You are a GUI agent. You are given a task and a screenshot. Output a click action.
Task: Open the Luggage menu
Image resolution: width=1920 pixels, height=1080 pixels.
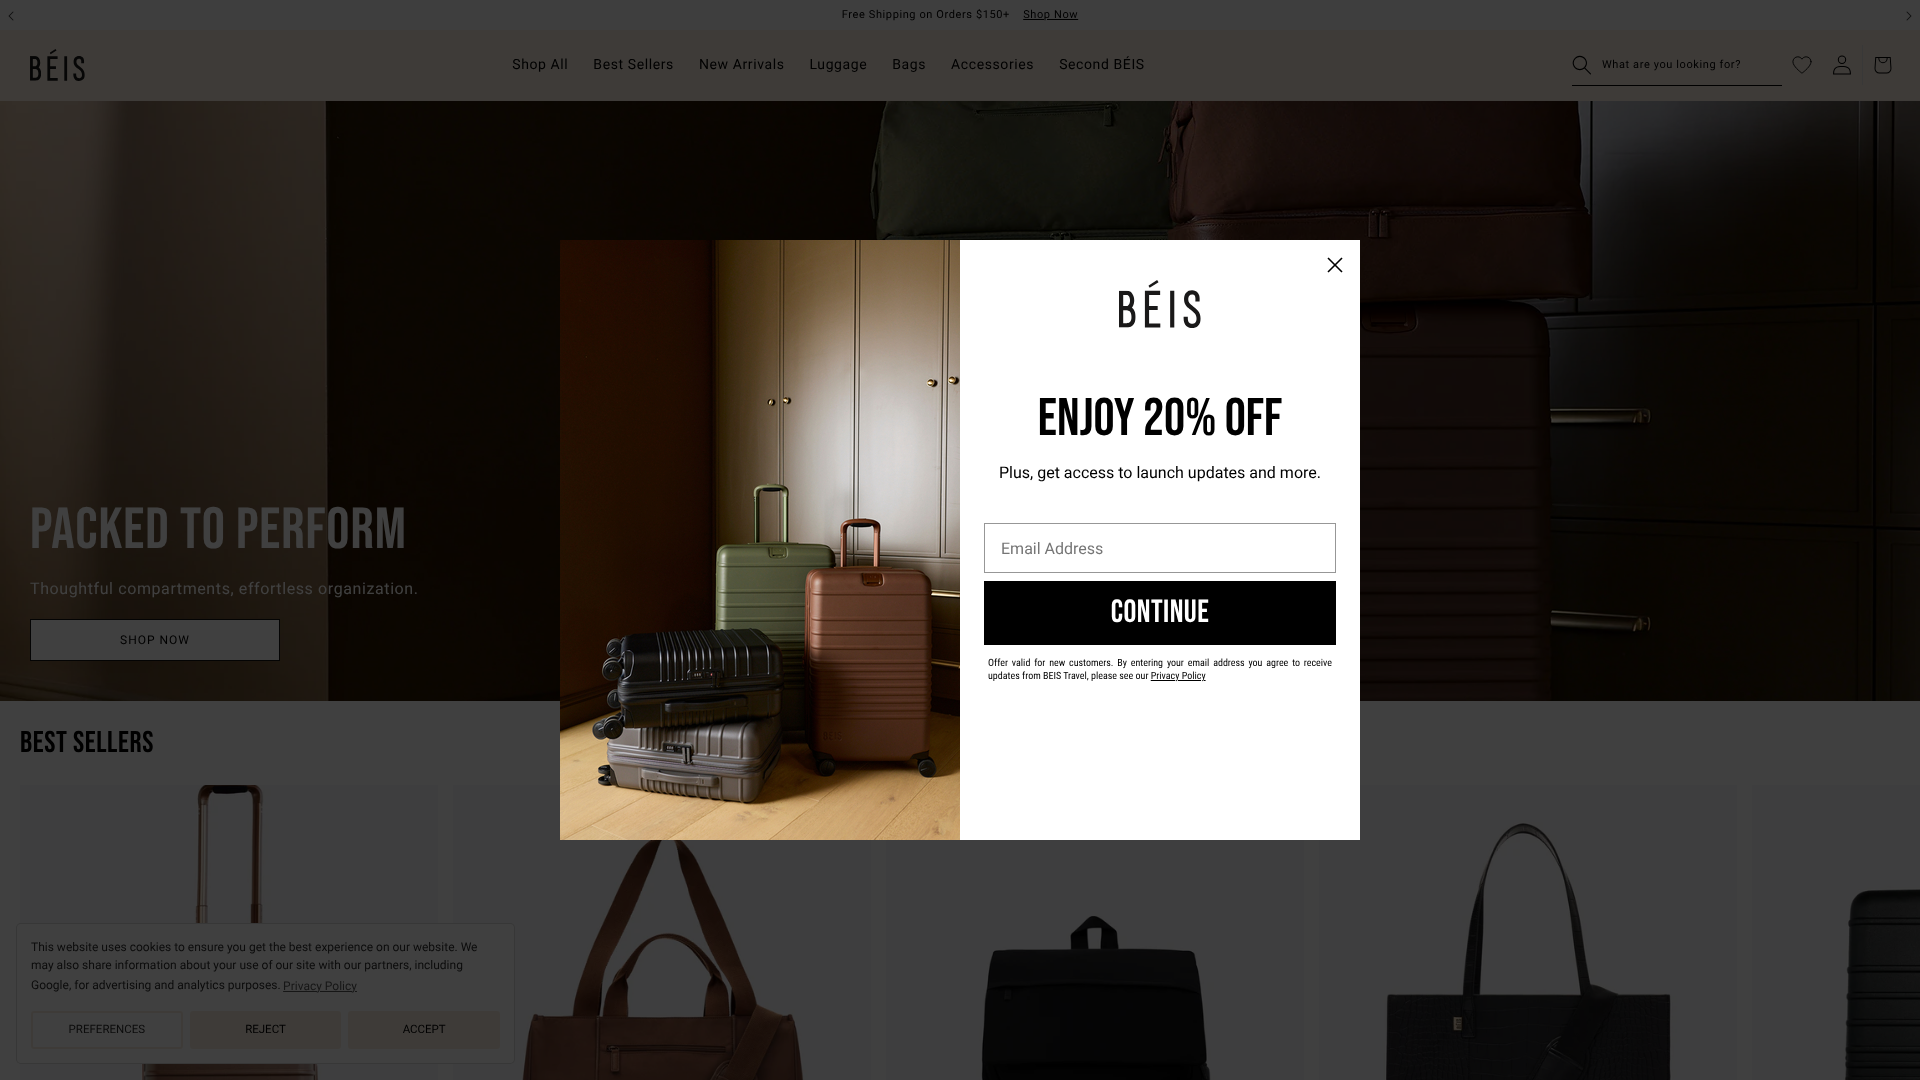click(x=838, y=65)
